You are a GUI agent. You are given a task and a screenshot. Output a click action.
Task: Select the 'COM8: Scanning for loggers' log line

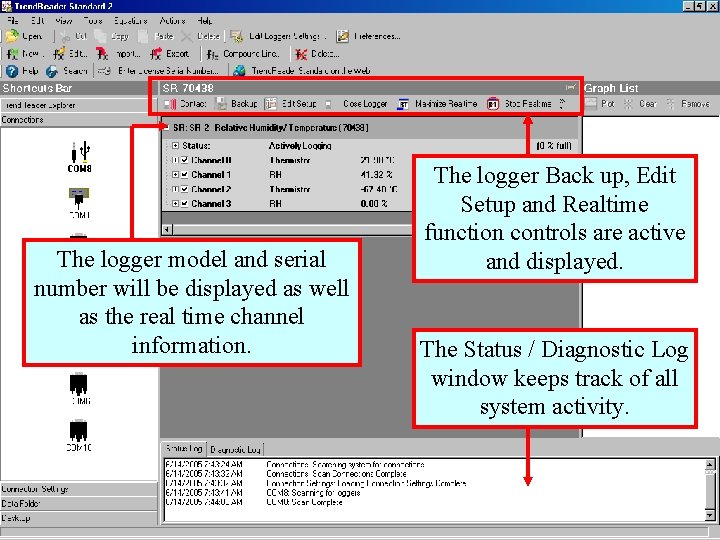point(313,493)
